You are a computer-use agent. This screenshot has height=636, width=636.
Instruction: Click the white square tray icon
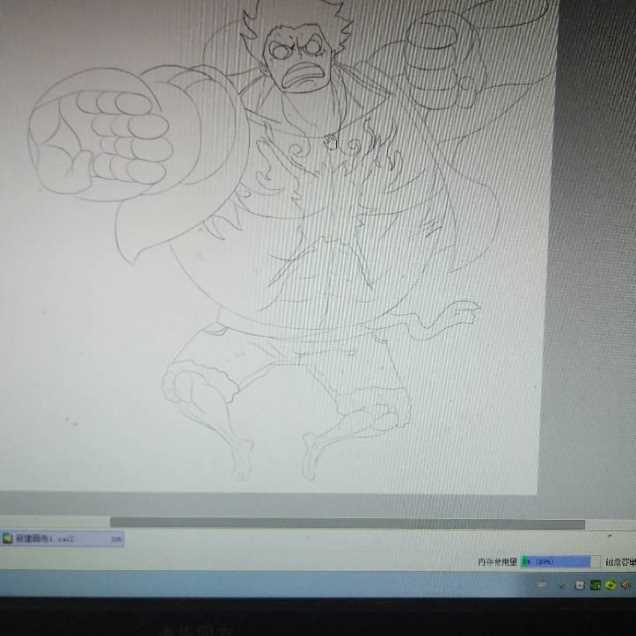click(x=580, y=585)
